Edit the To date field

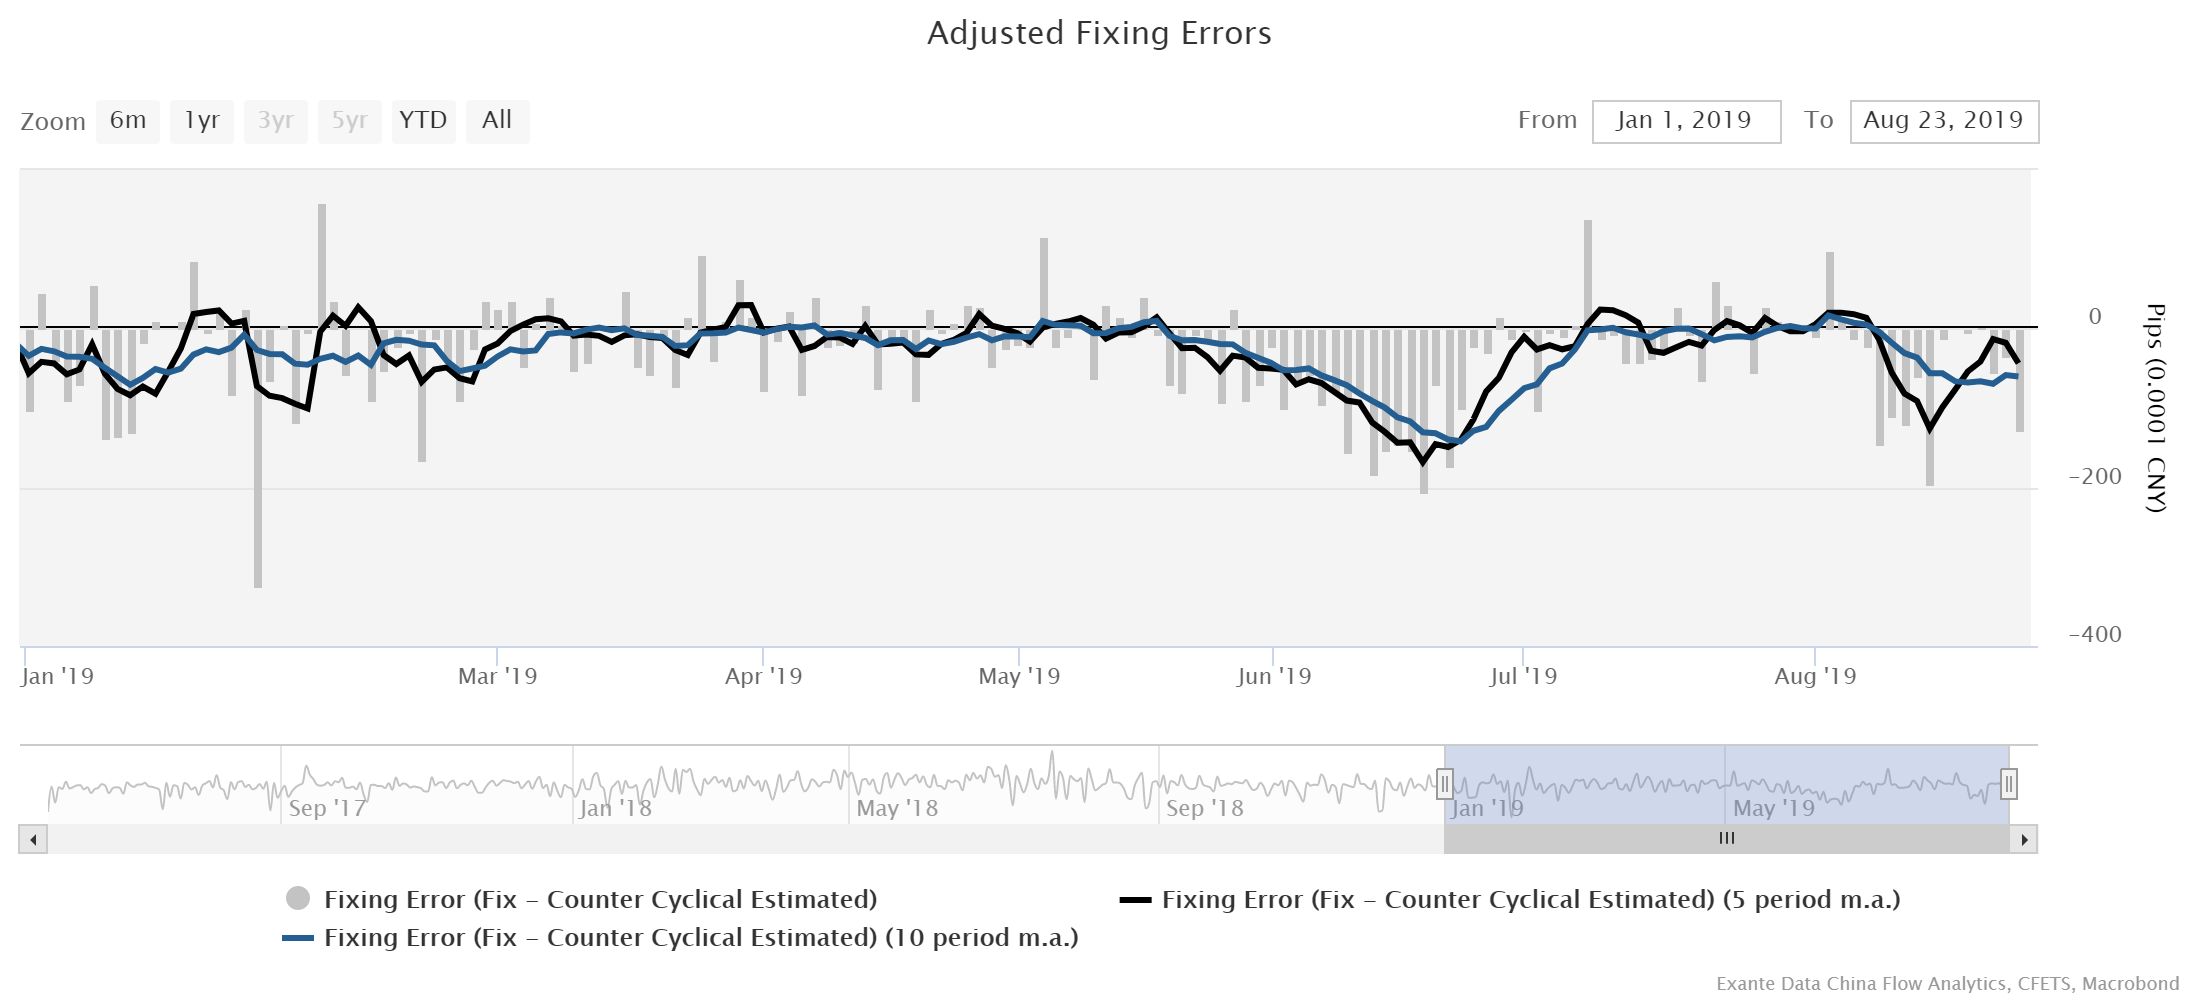click(1943, 121)
